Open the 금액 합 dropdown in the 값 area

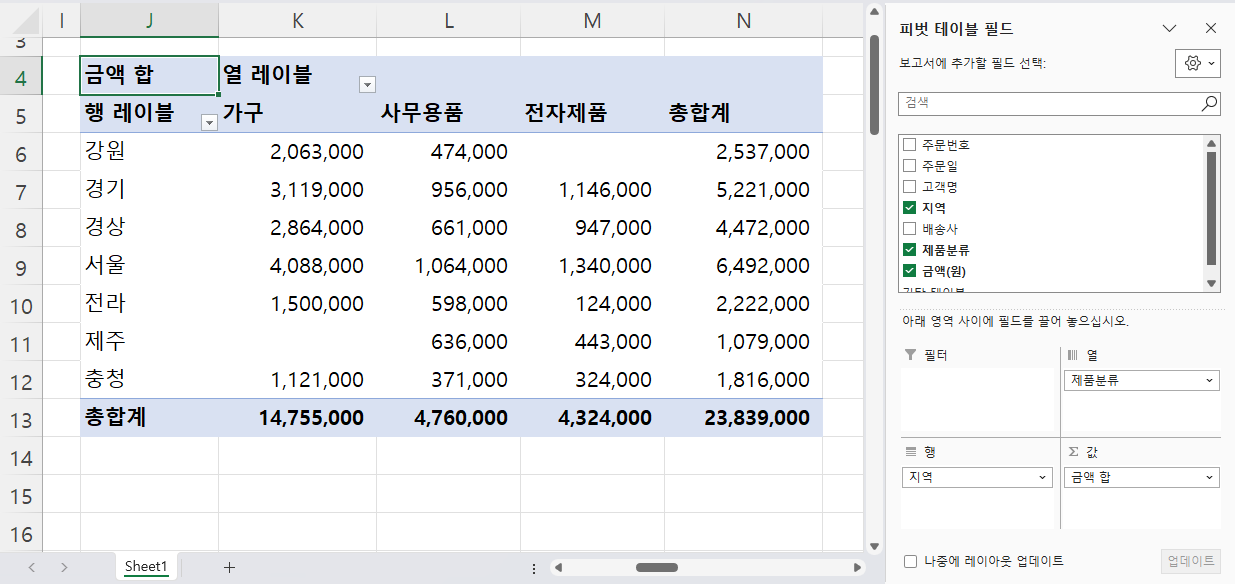(x=1208, y=477)
